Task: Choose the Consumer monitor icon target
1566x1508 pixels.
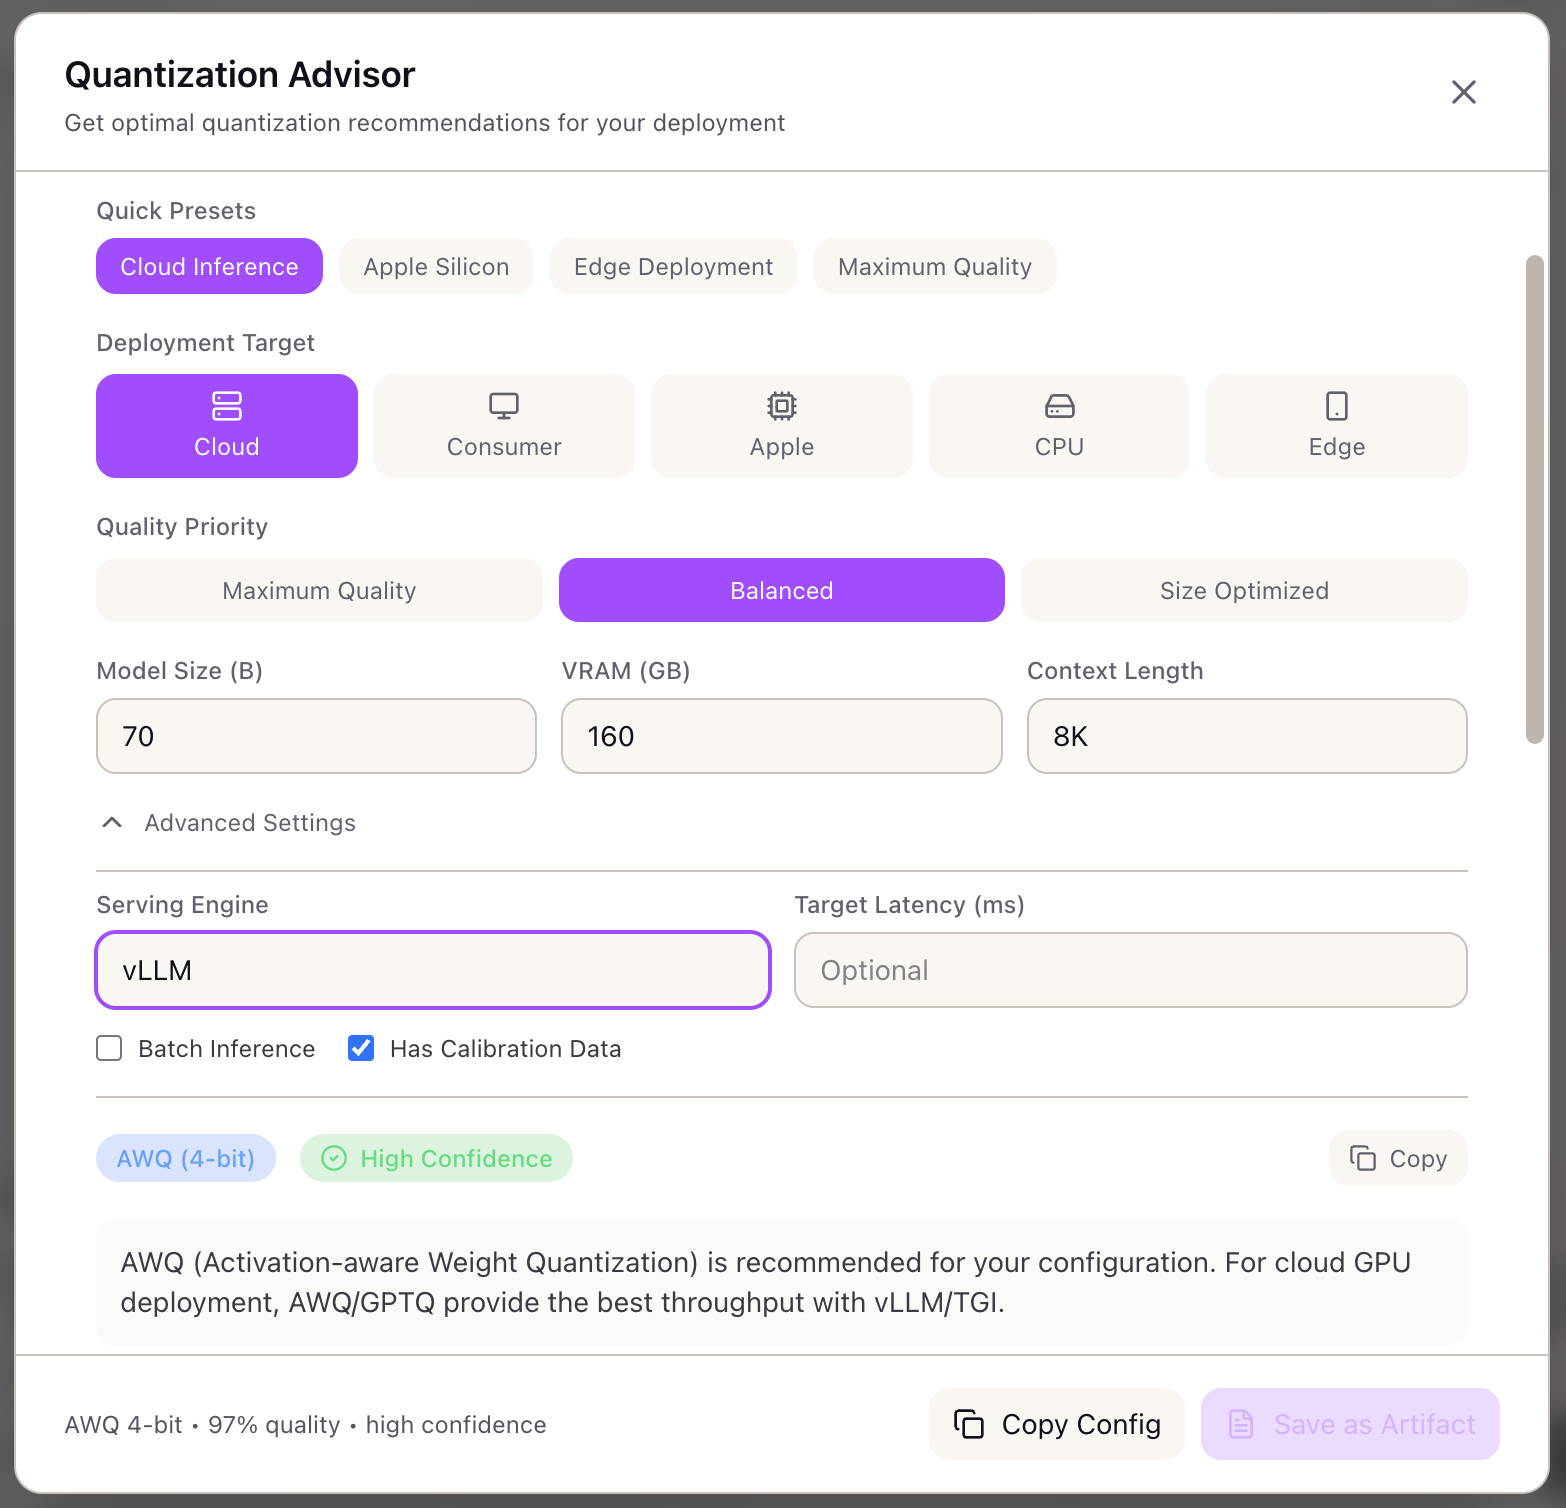Action: coord(504,425)
